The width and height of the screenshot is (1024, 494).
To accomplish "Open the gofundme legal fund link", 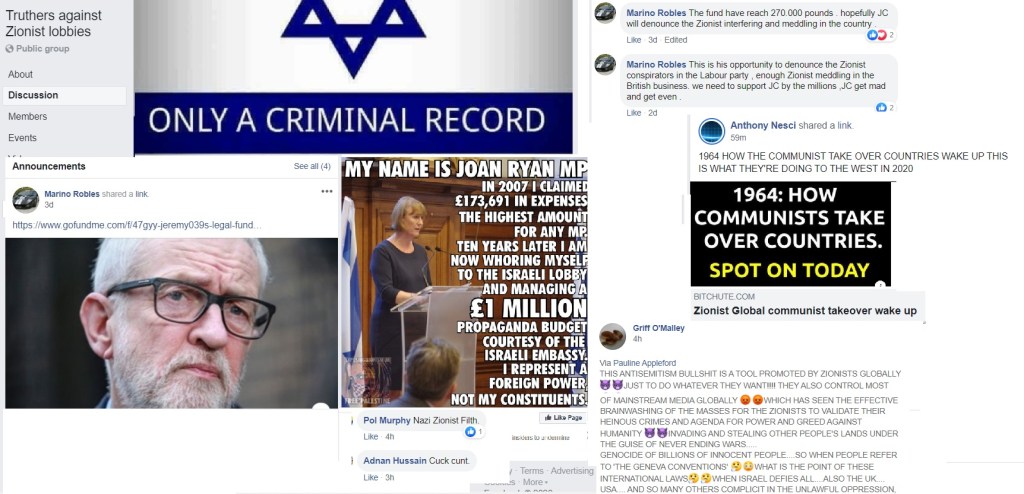I will click(x=137, y=225).
